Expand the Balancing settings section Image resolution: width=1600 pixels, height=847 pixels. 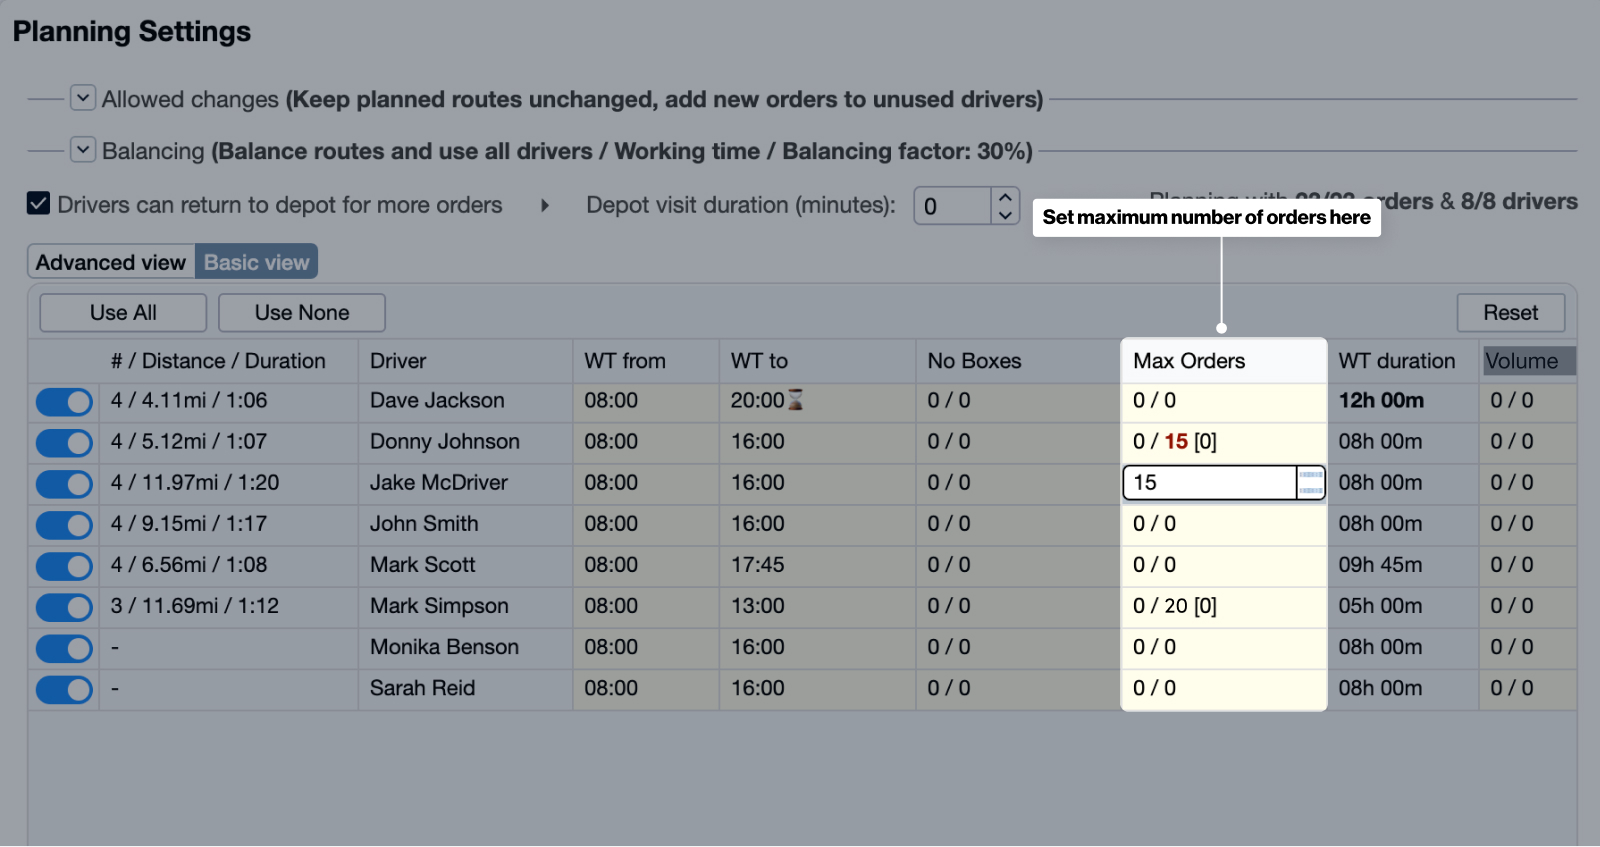pos(83,150)
